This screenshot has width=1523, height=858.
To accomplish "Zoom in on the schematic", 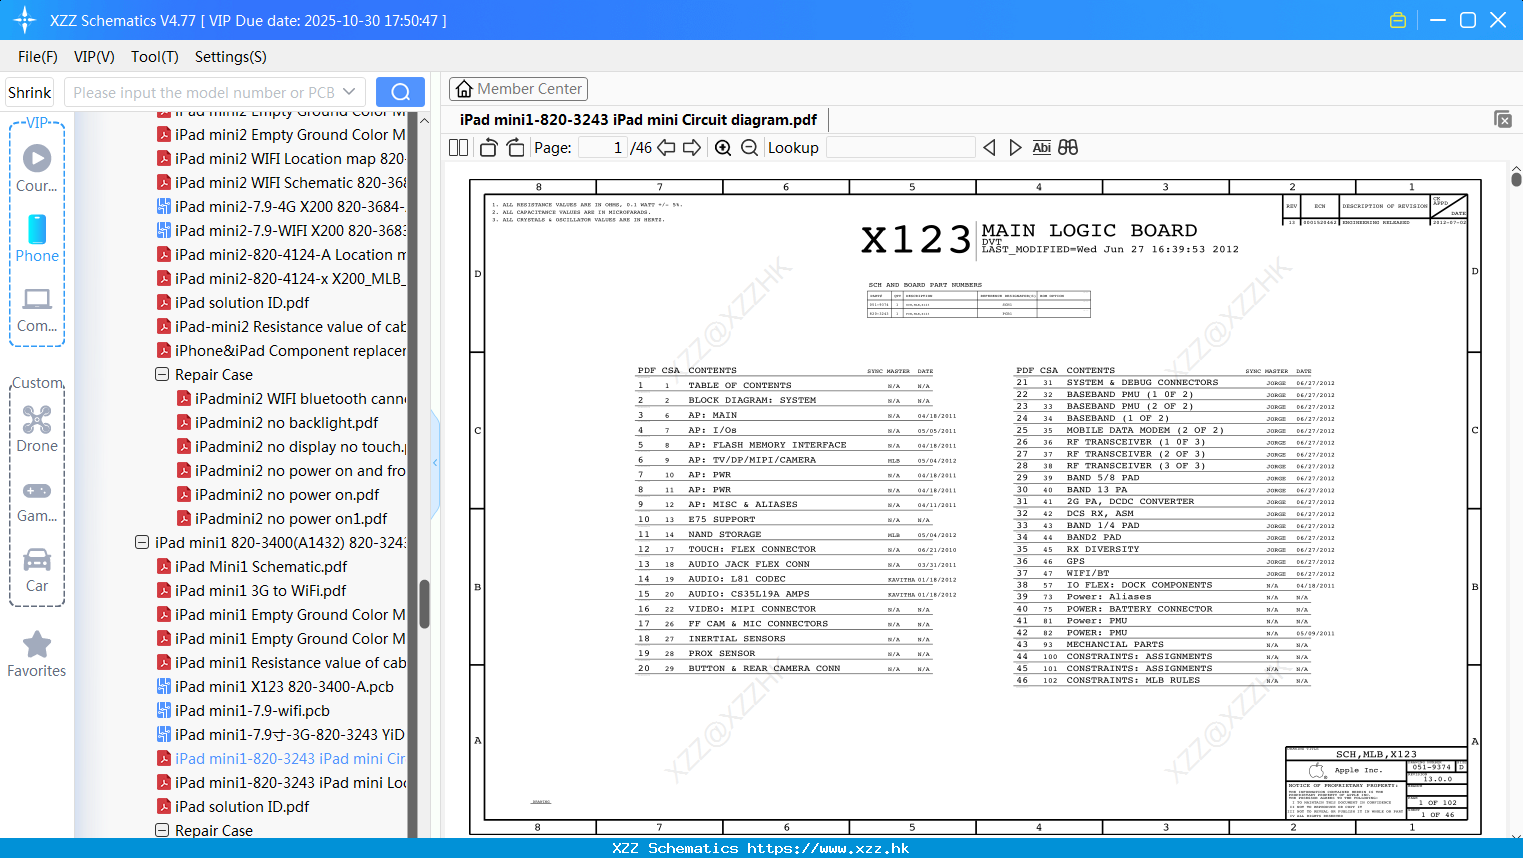I will pos(723,147).
